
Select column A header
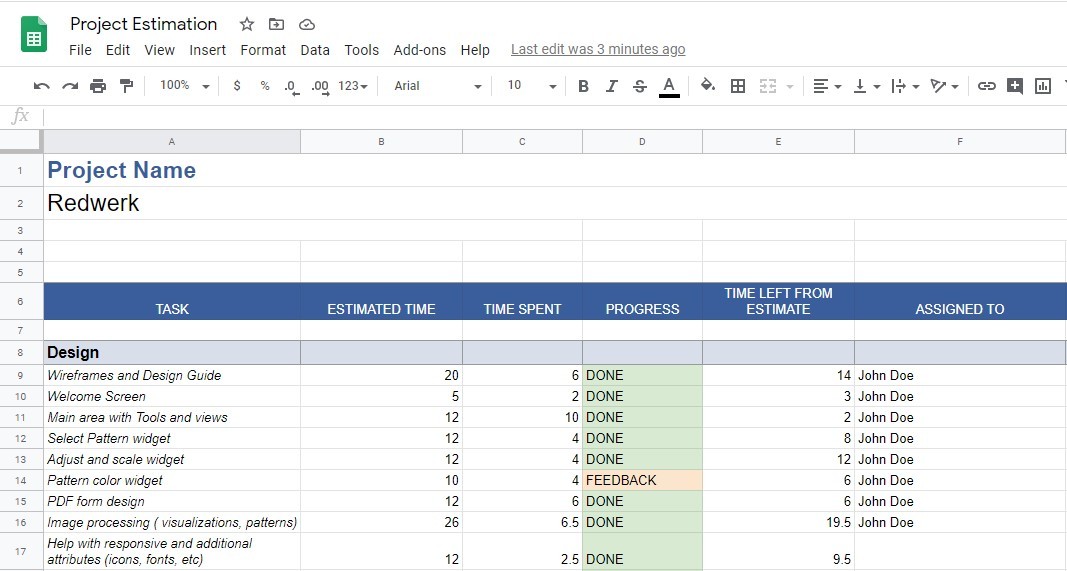pos(171,142)
